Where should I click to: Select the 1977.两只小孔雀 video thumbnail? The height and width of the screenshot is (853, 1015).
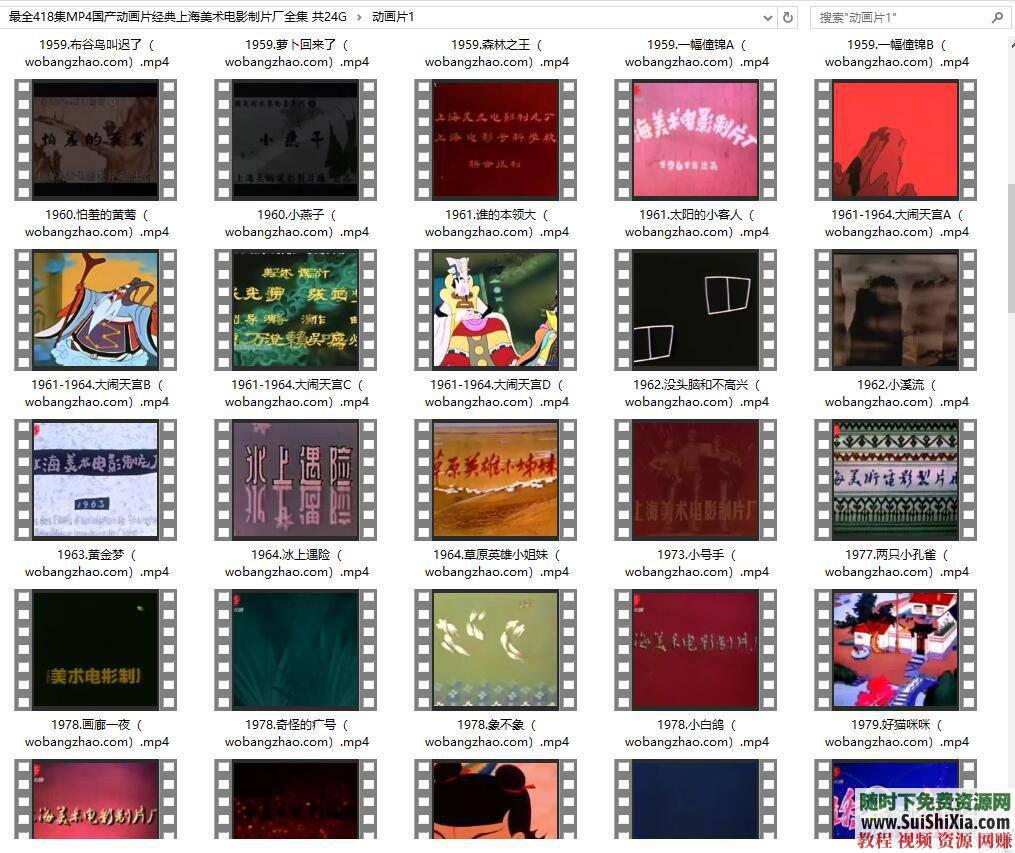click(x=895, y=480)
